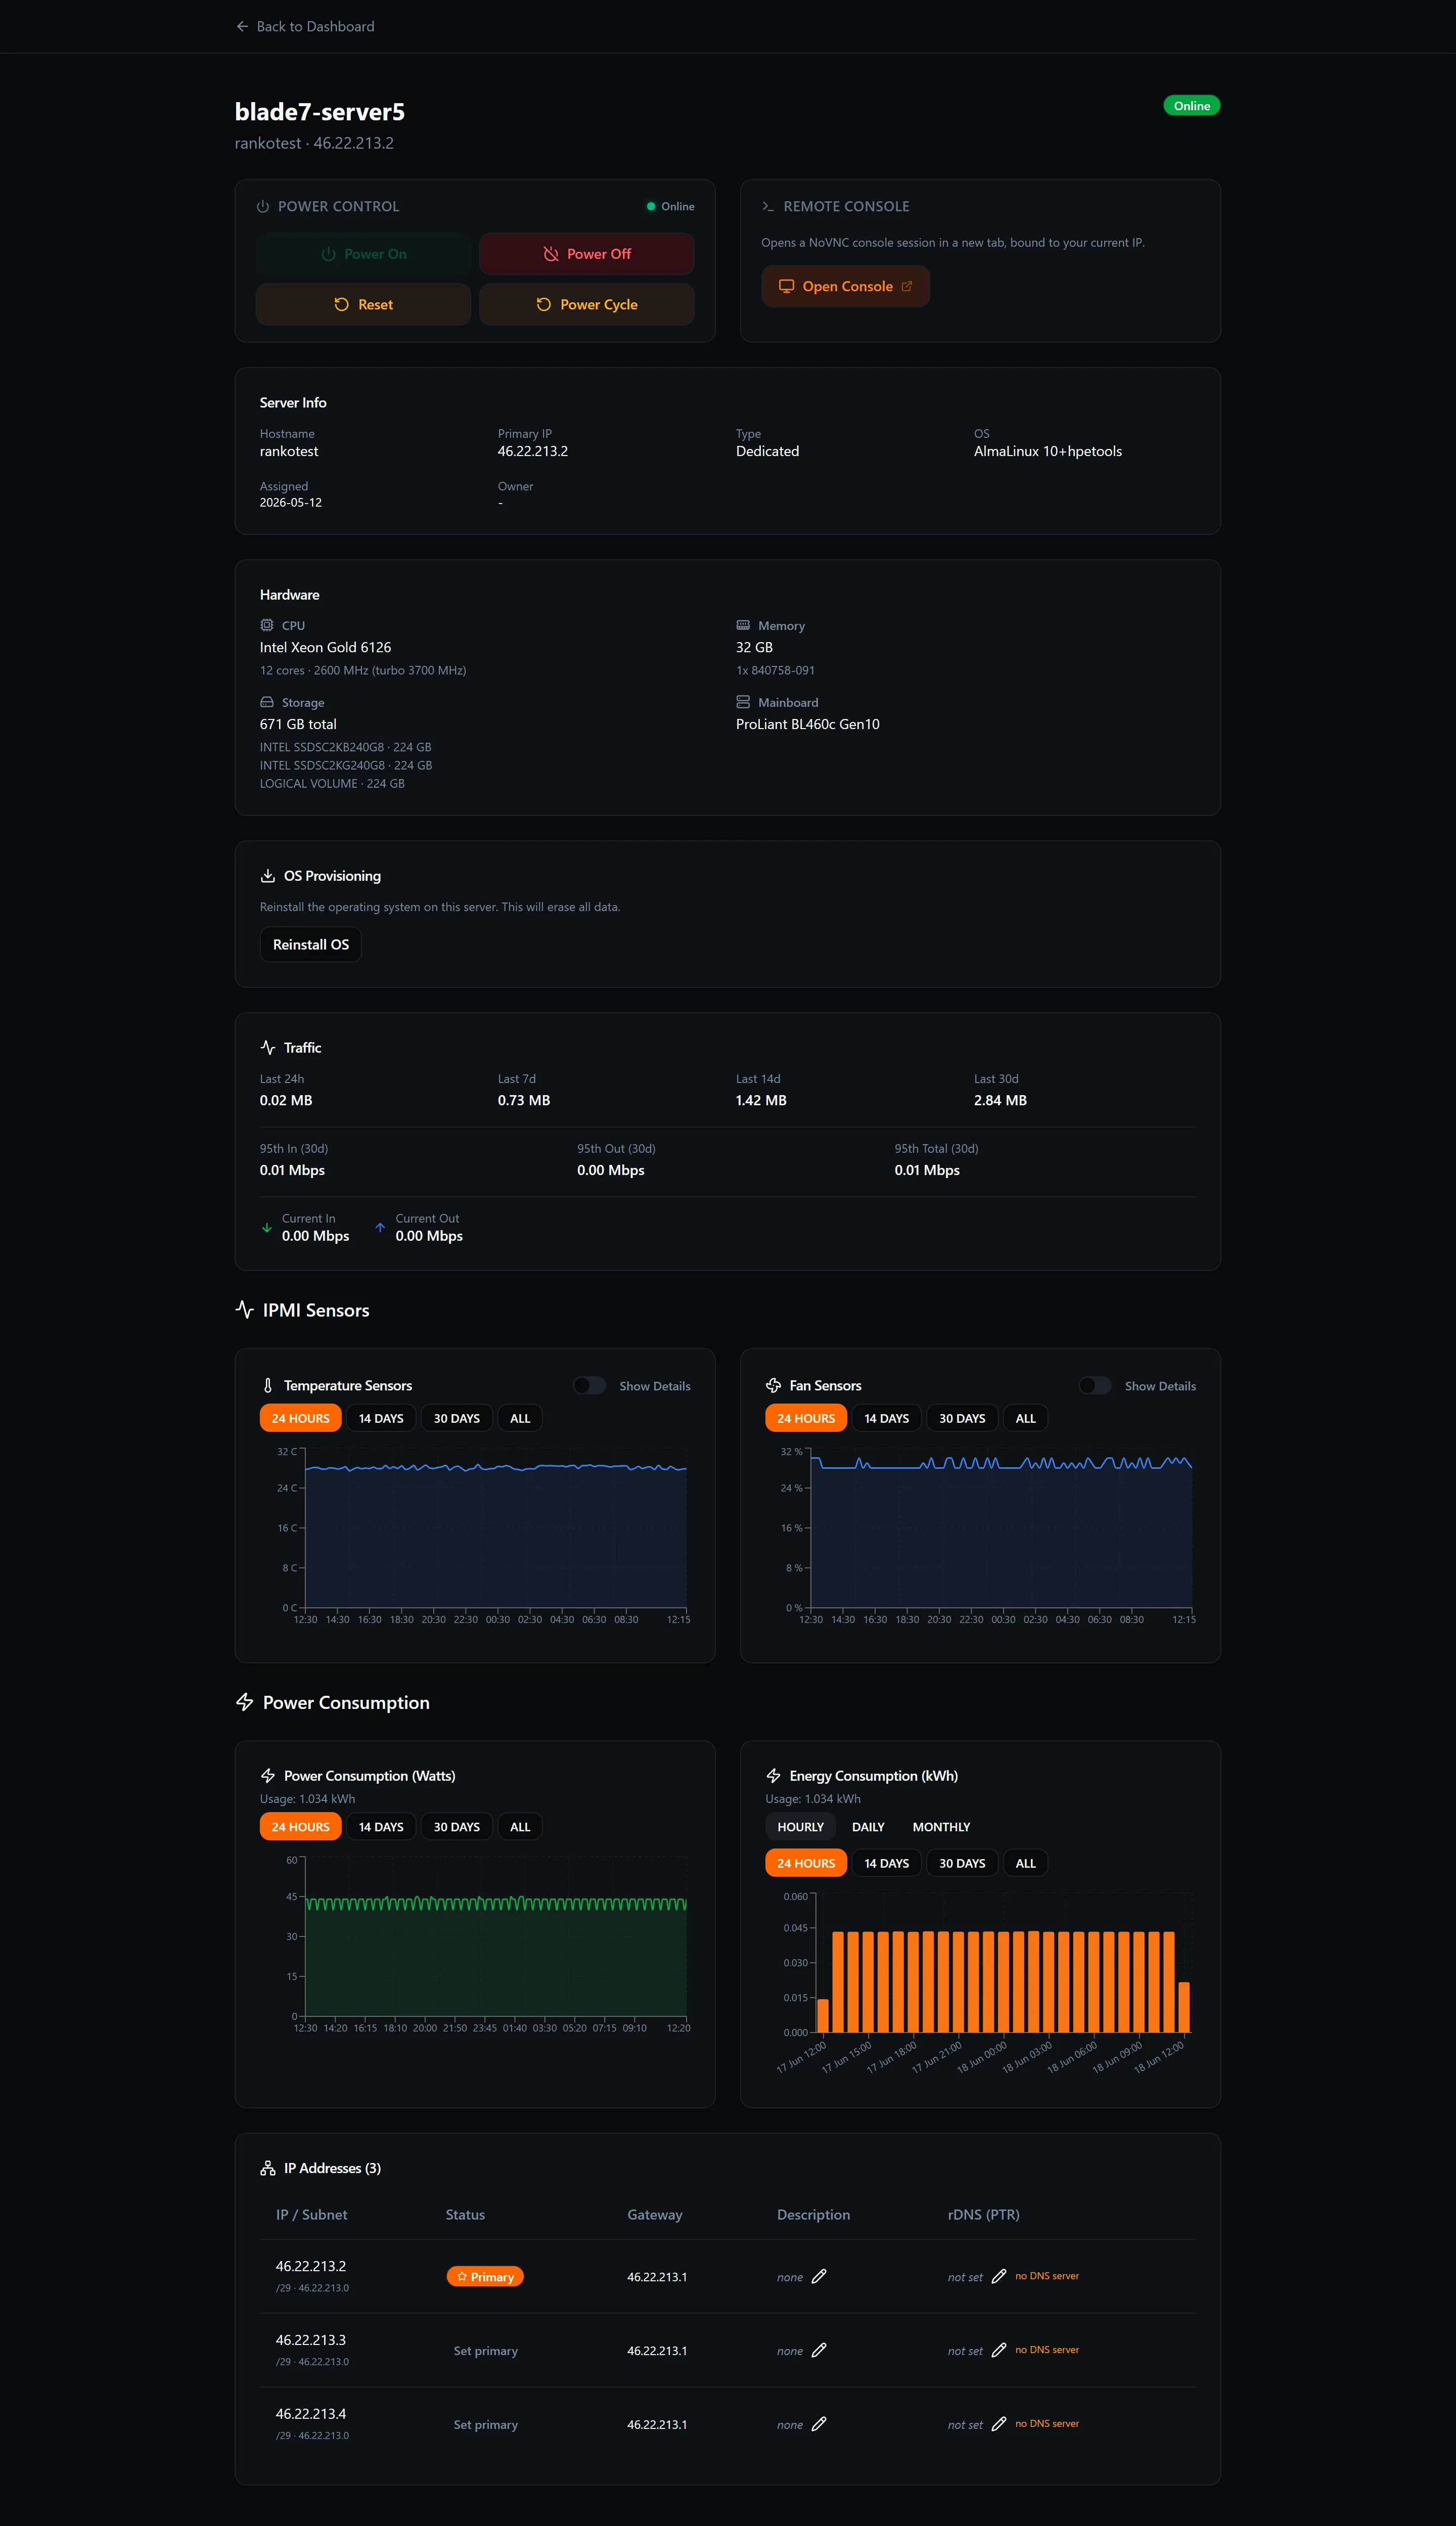
Task: Switch Energy Consumption to DAILY
Action: [868, 1826]
